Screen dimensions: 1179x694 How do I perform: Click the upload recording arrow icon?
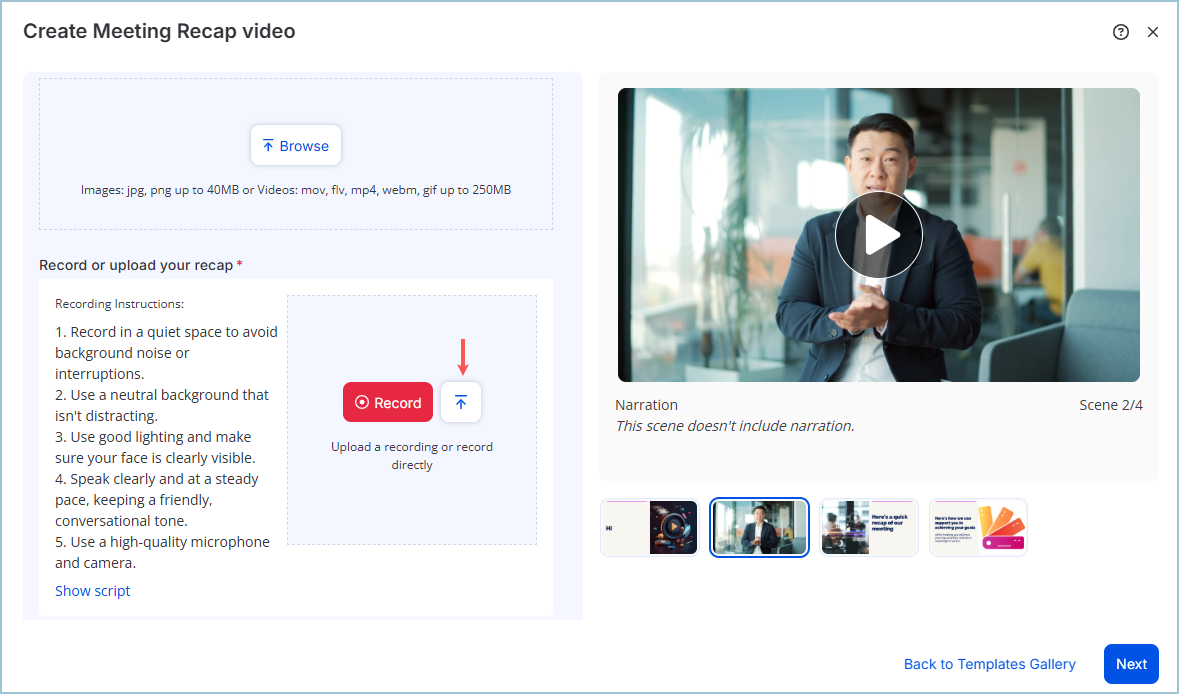click(x=461, y=402)
